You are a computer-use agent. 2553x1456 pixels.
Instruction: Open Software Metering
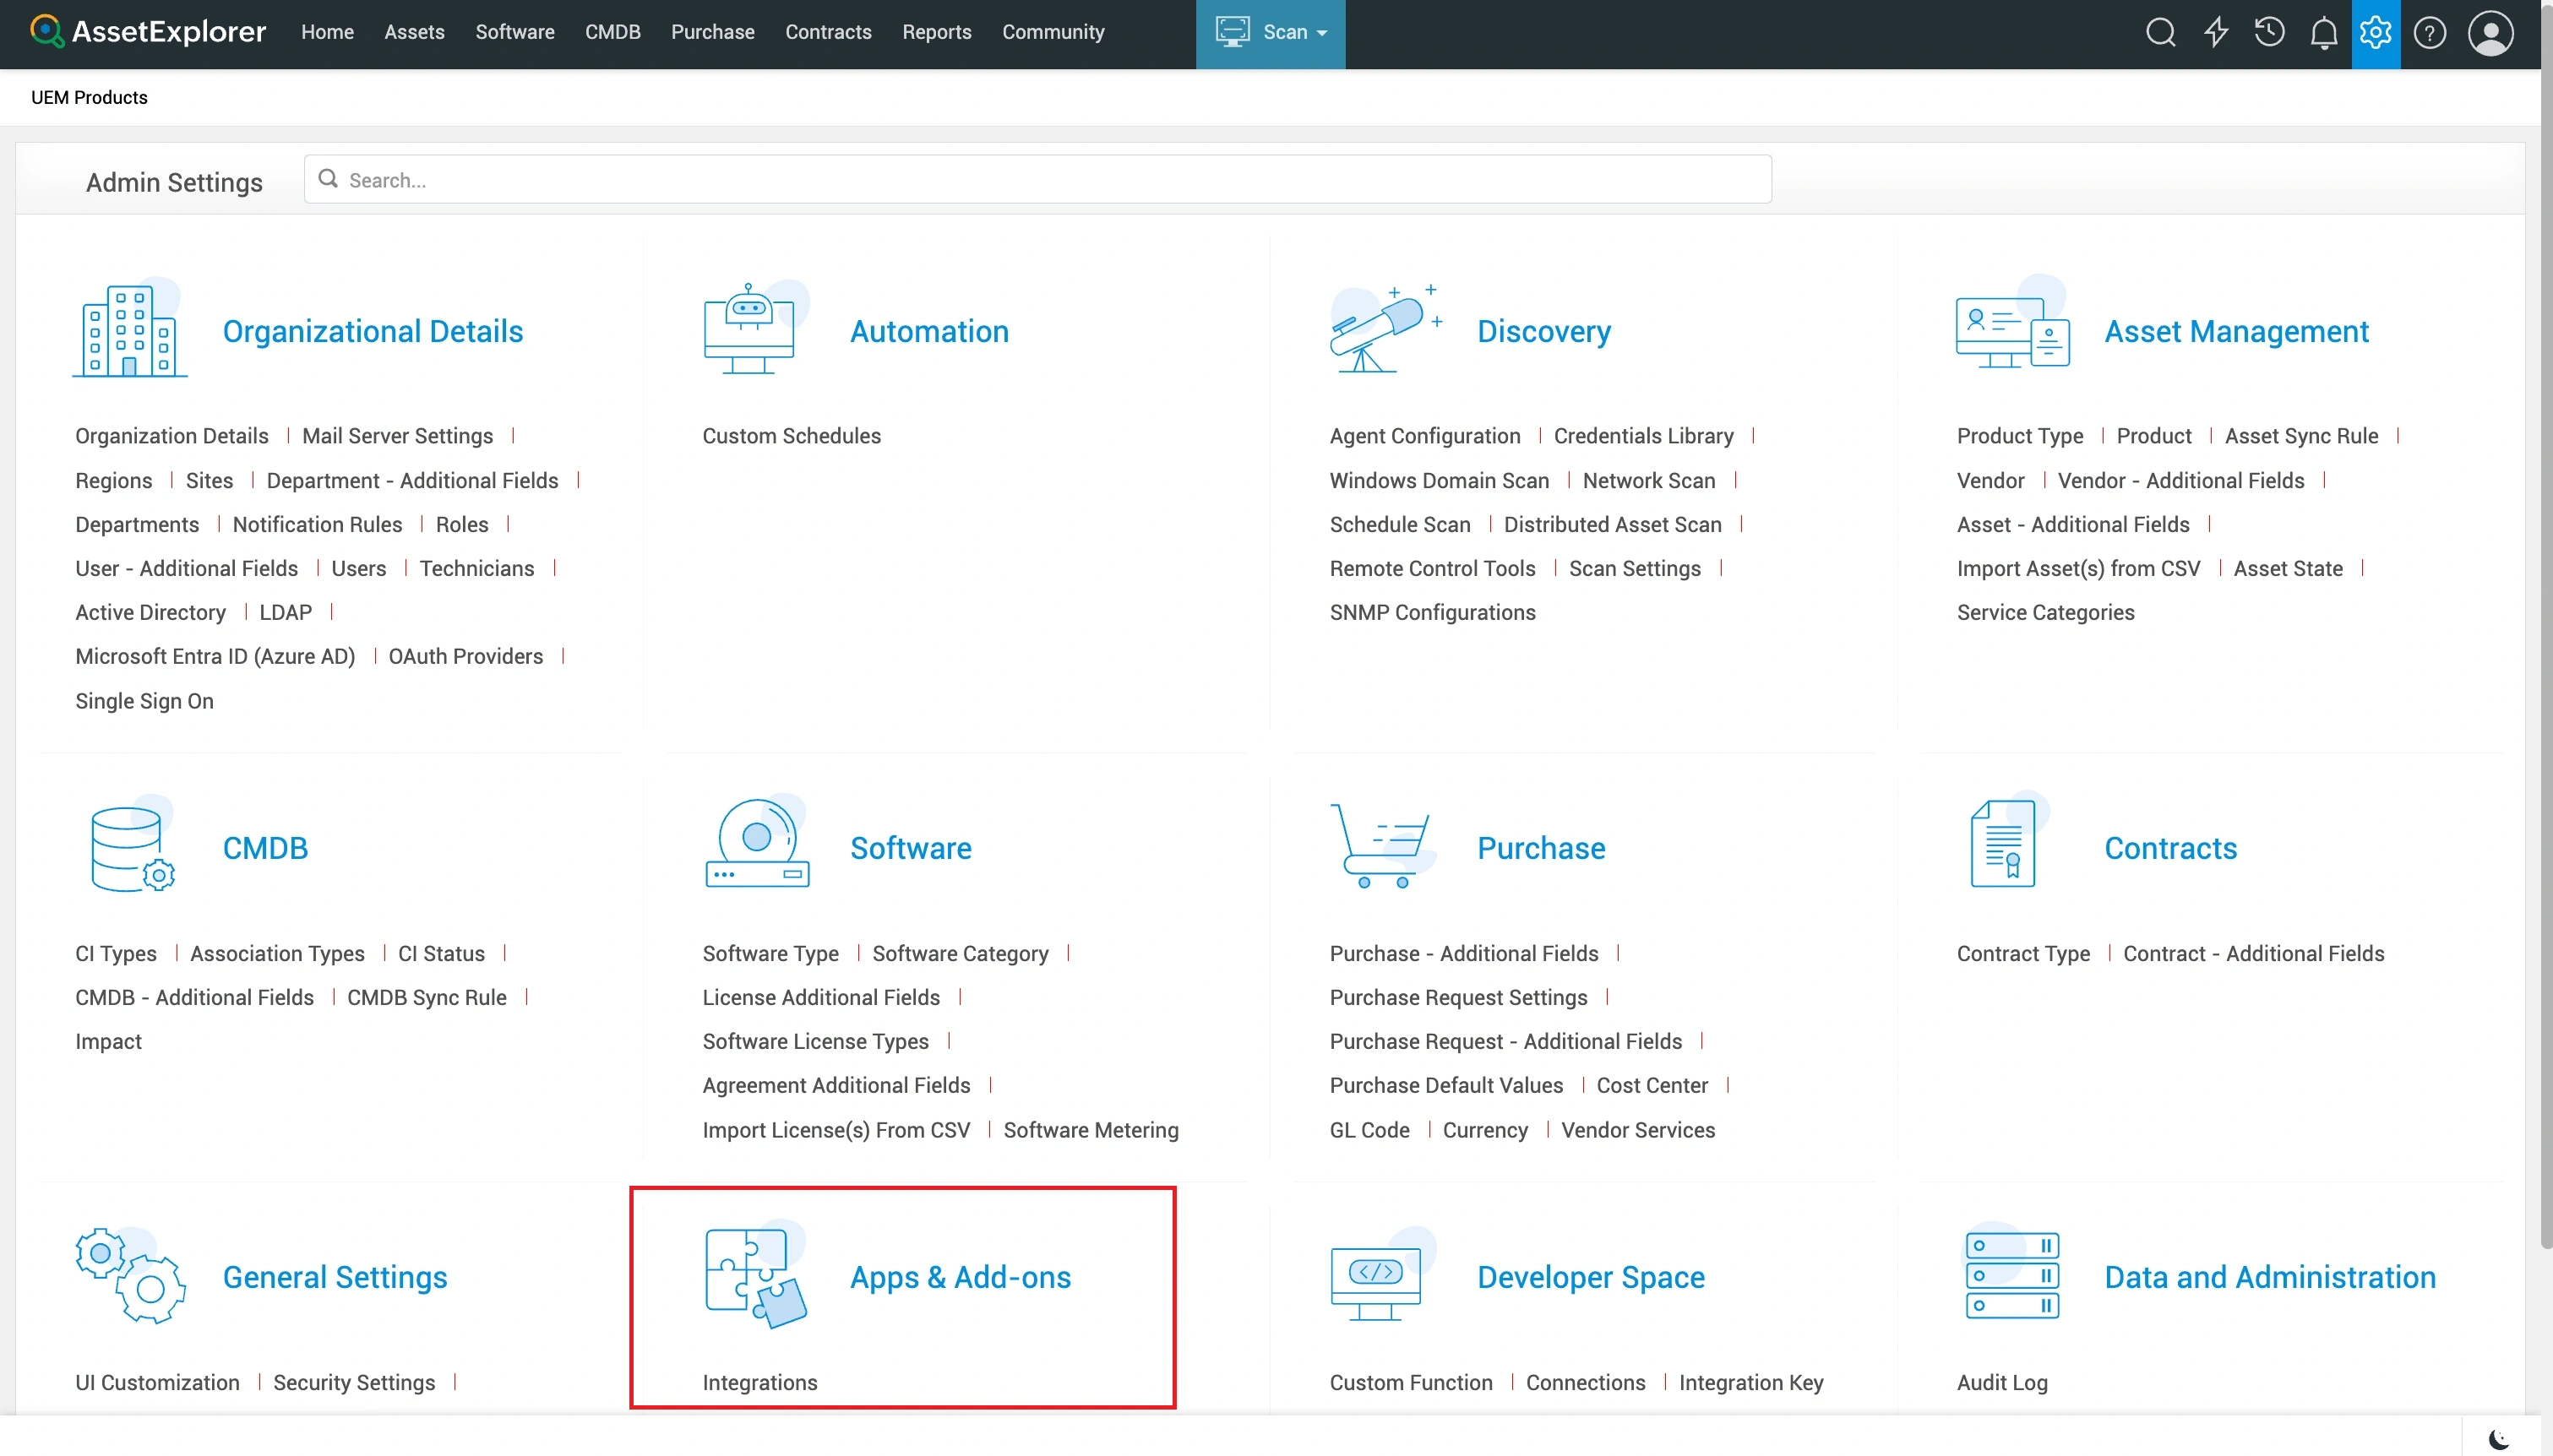[x=1091, y=1130]
